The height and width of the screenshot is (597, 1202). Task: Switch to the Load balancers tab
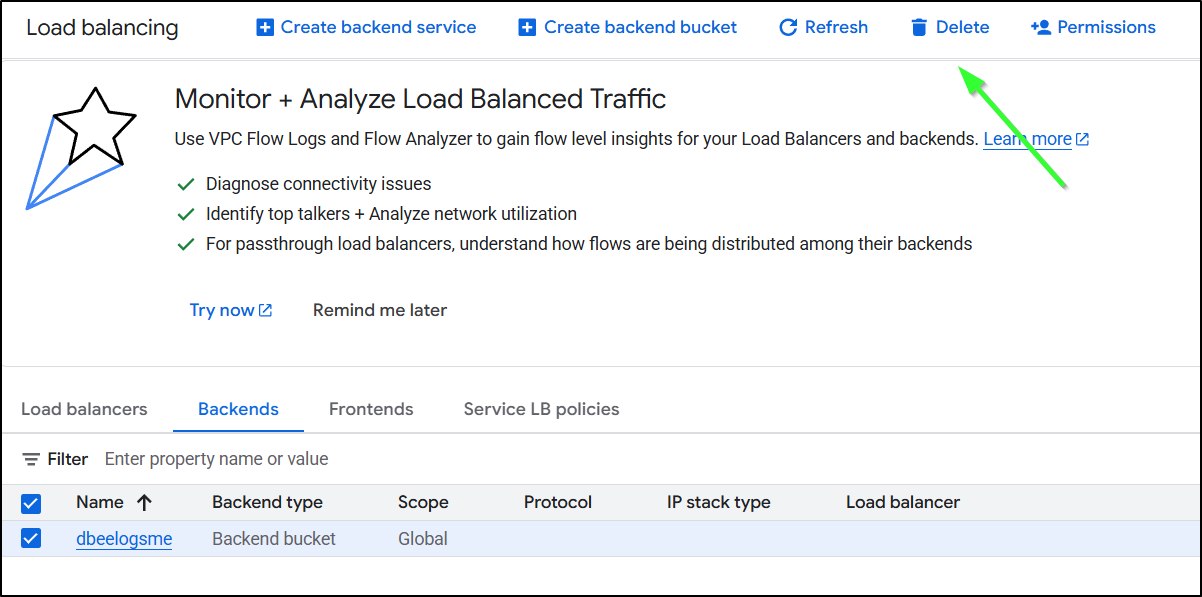pos(84,409)
